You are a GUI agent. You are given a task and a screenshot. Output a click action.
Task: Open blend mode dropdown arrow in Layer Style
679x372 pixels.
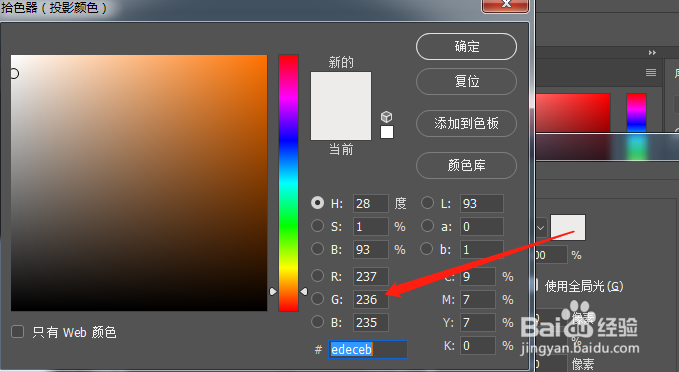(540, 227)
